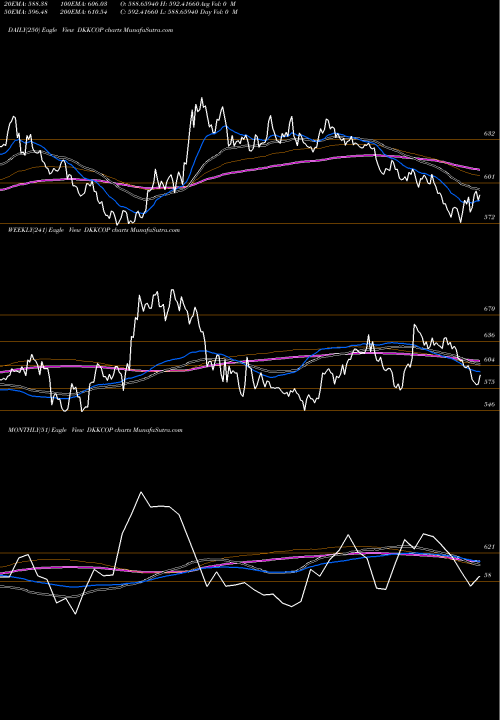Click the Avg Vol reading in header
Viewport: 500px width, 720px height.
[219, 4]
